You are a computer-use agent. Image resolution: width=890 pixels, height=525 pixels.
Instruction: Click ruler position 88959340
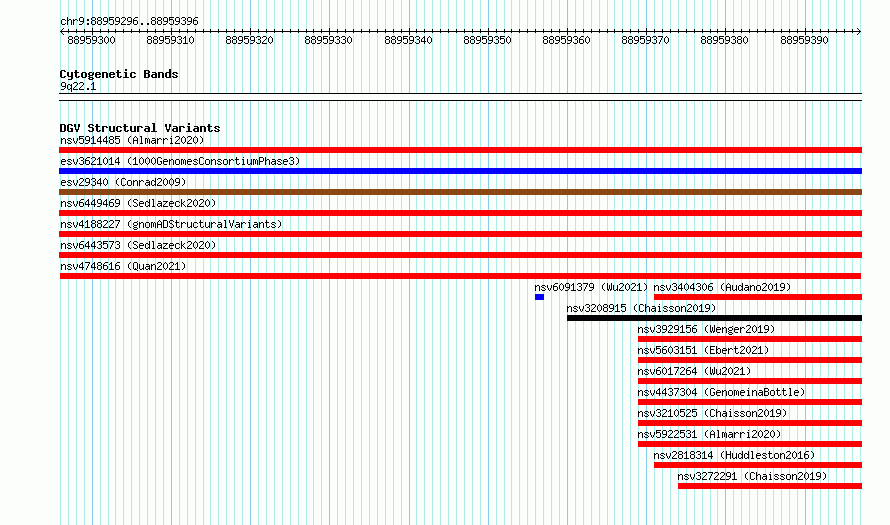click(408, 40)
